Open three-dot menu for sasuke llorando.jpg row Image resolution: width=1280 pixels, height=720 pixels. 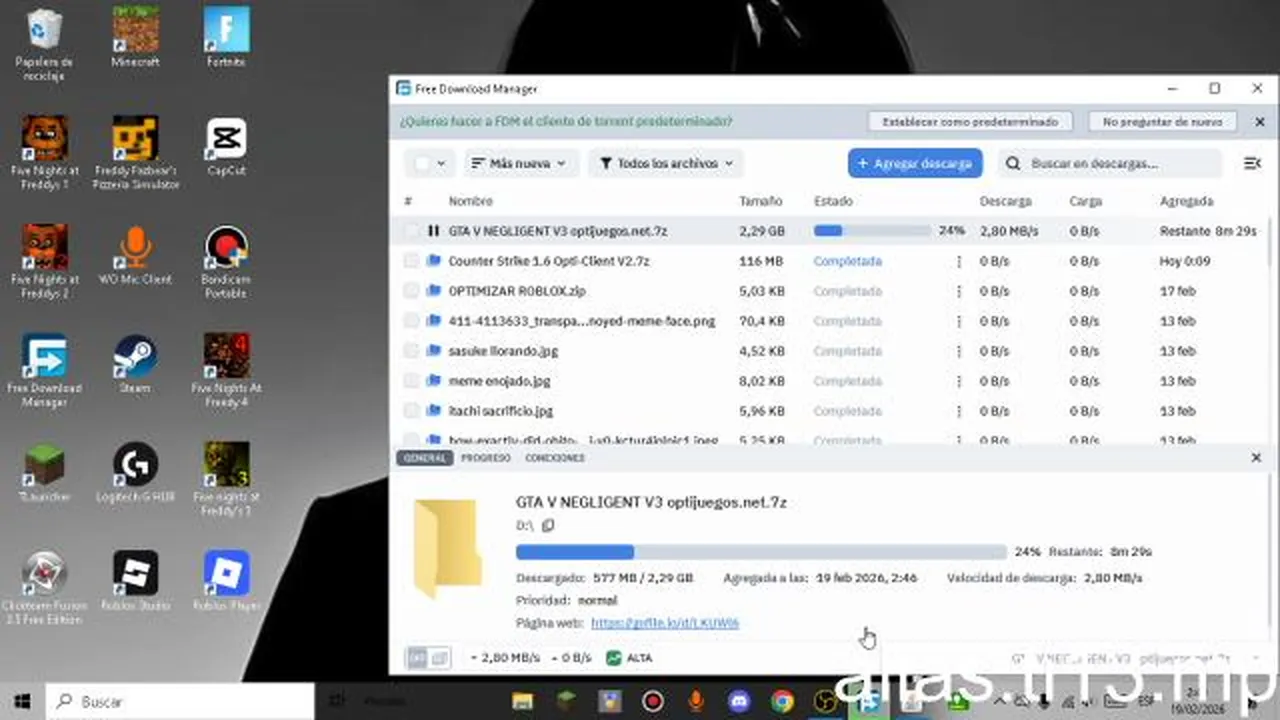click(959, 351)
